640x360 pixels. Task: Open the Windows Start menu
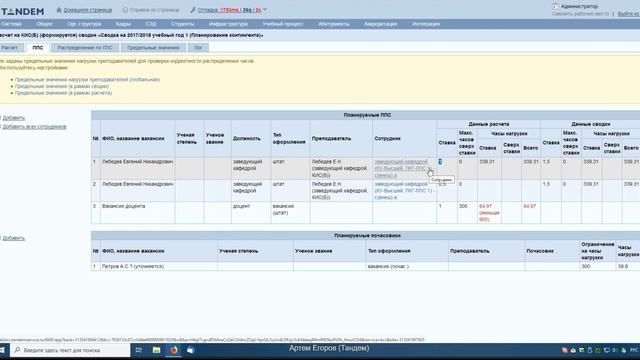point(2,350)
